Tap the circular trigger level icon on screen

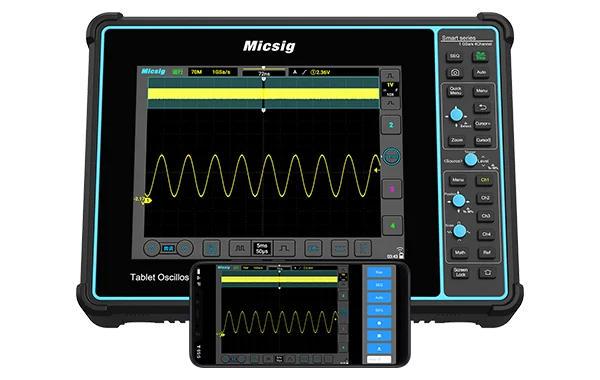[391, 157]
